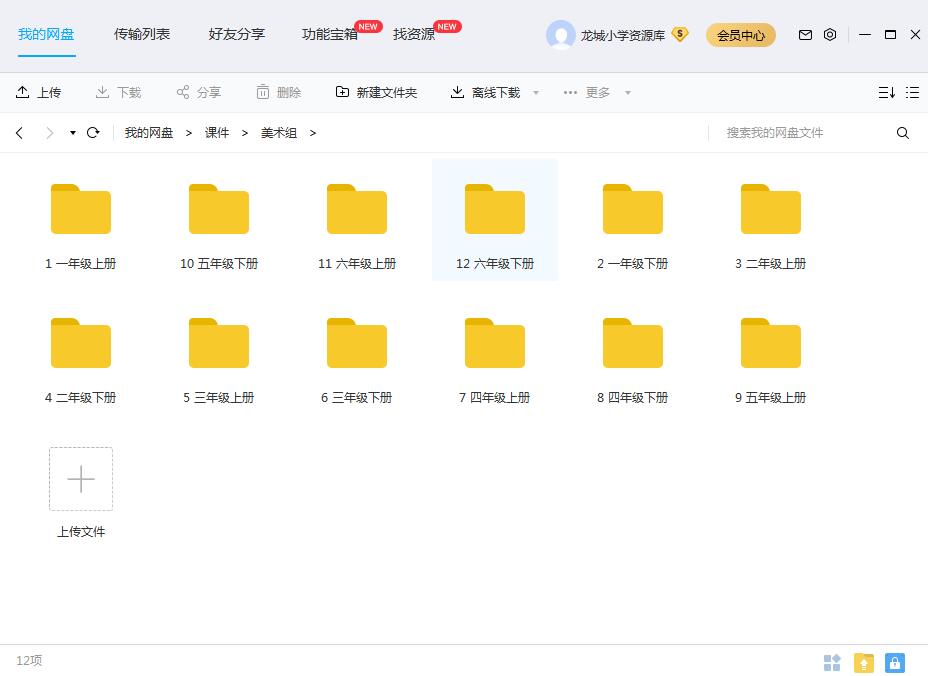Click the 上传文件 plus tile
The width and height of the screenshot is (928, 676).
click(80, 479)
